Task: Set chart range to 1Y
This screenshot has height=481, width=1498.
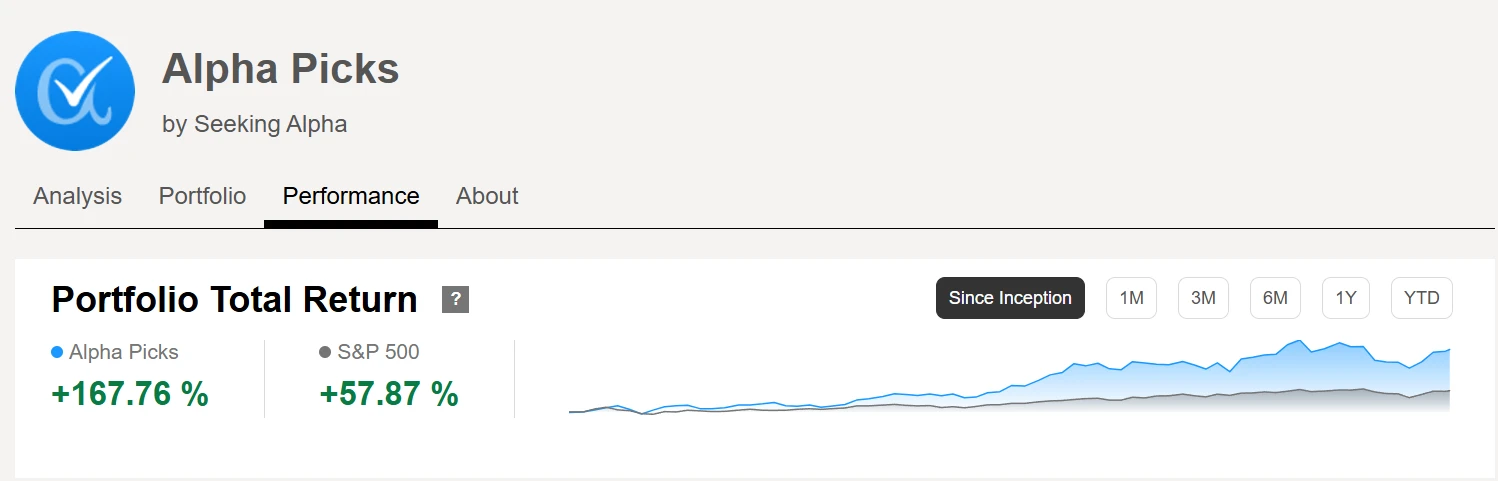Action: pos(1346,298)
